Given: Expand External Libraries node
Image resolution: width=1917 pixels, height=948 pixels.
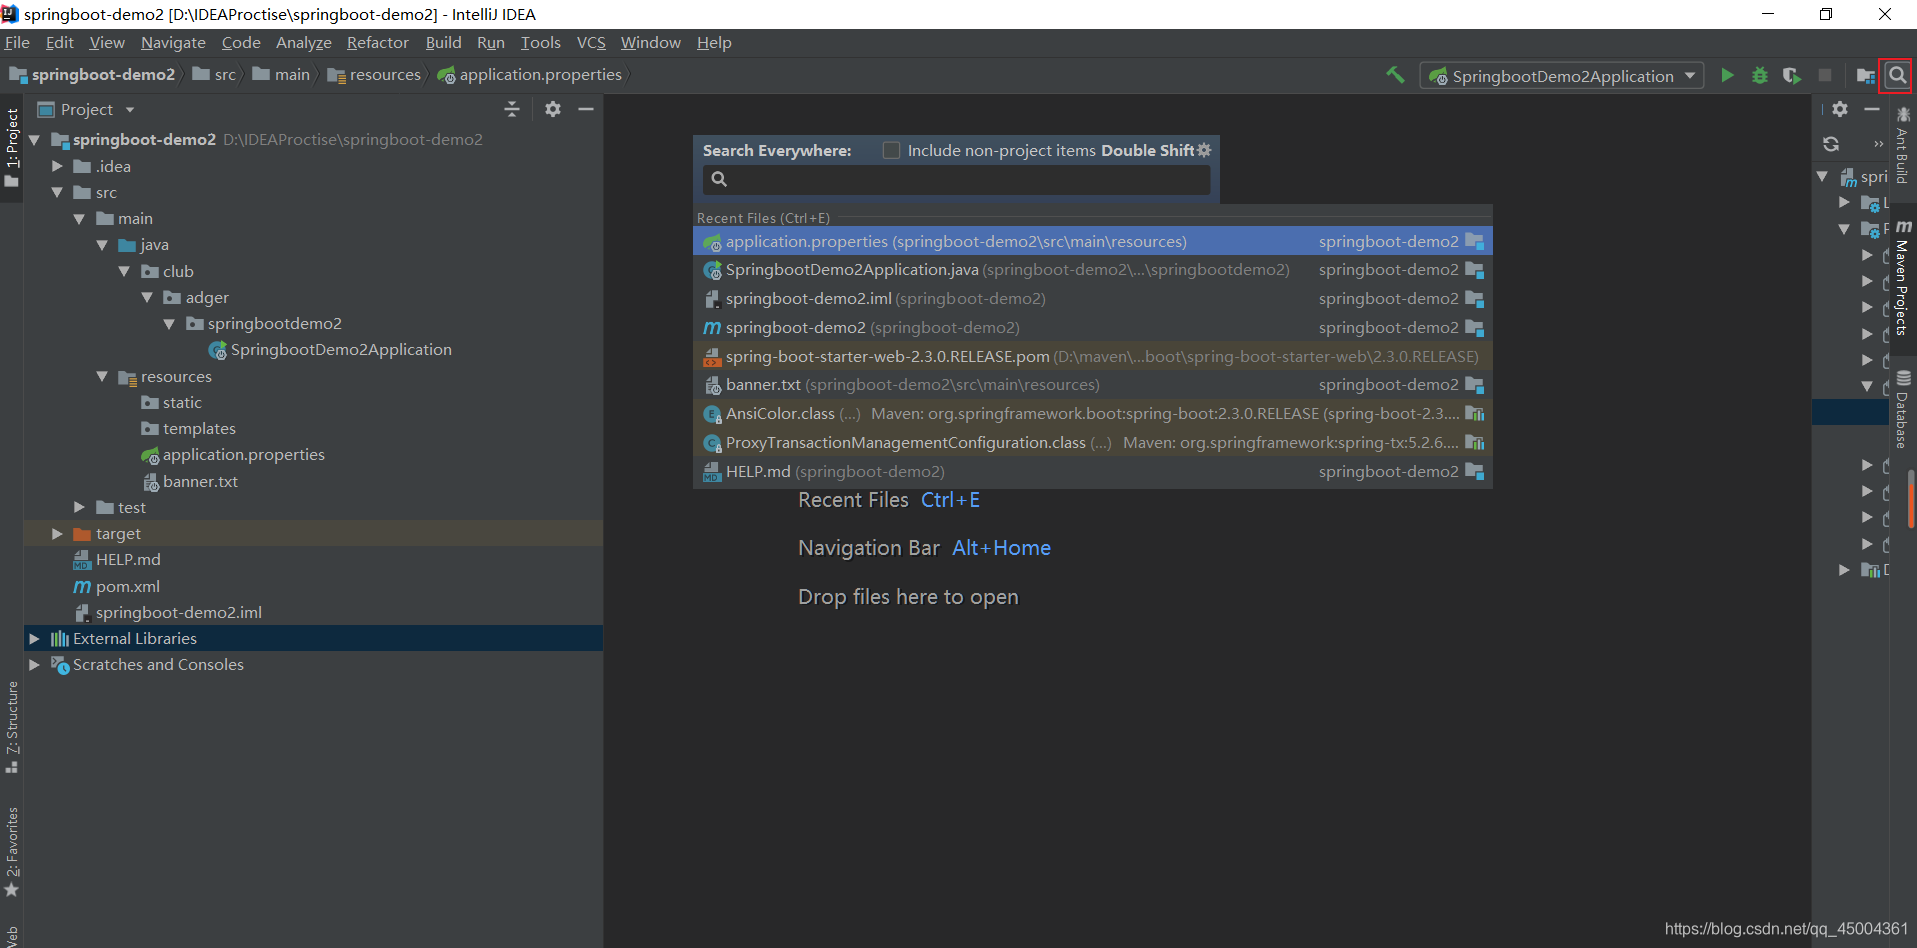Looking at the screenshot, I should point(34,638).
